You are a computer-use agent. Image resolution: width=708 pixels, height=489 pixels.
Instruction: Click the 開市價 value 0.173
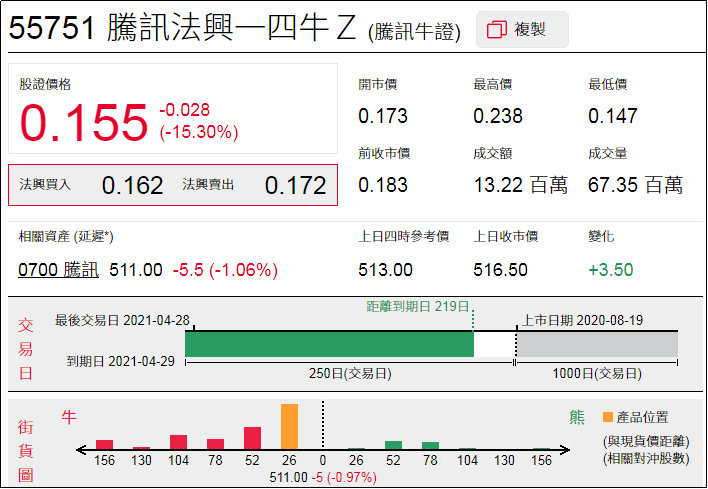click(x=383, y=116)
